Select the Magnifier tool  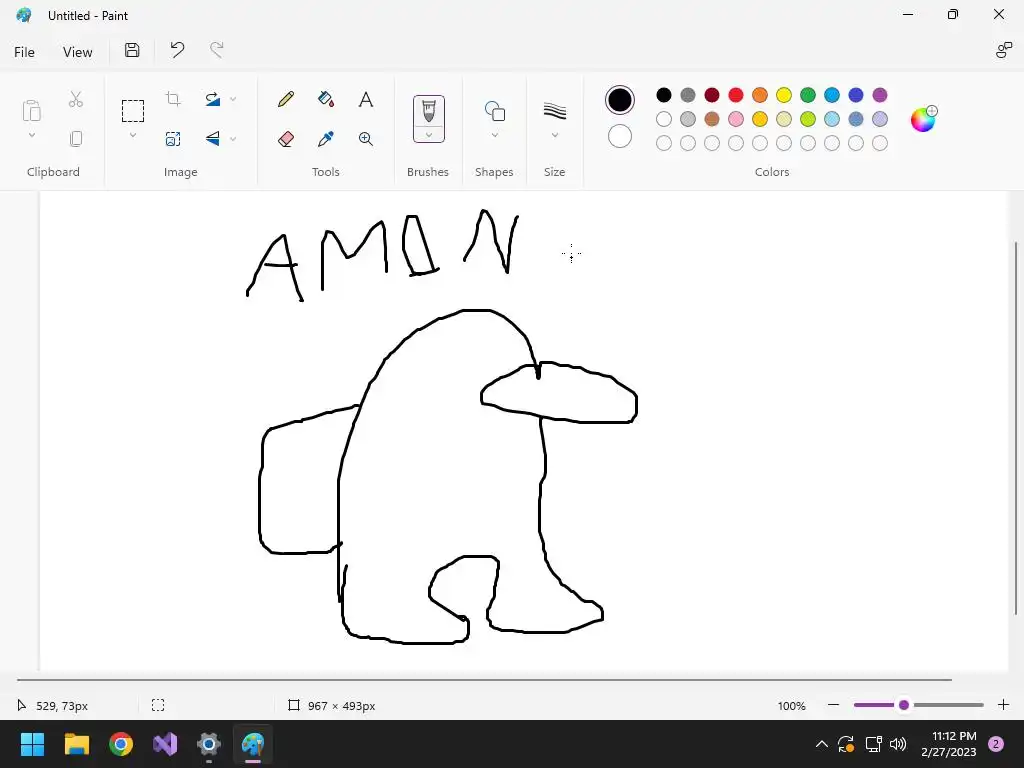click(366, 138)
